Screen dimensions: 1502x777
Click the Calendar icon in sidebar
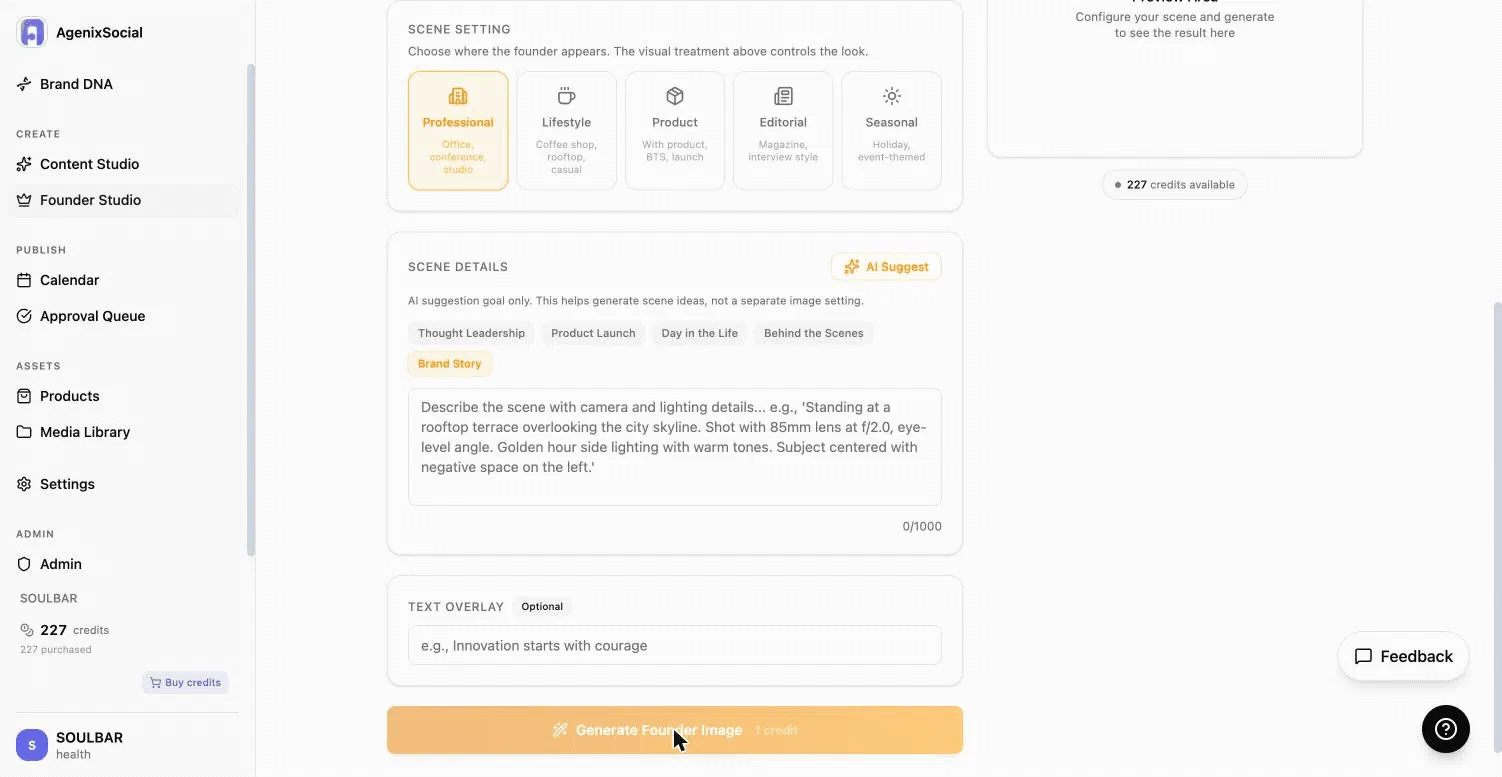[24, 280]
